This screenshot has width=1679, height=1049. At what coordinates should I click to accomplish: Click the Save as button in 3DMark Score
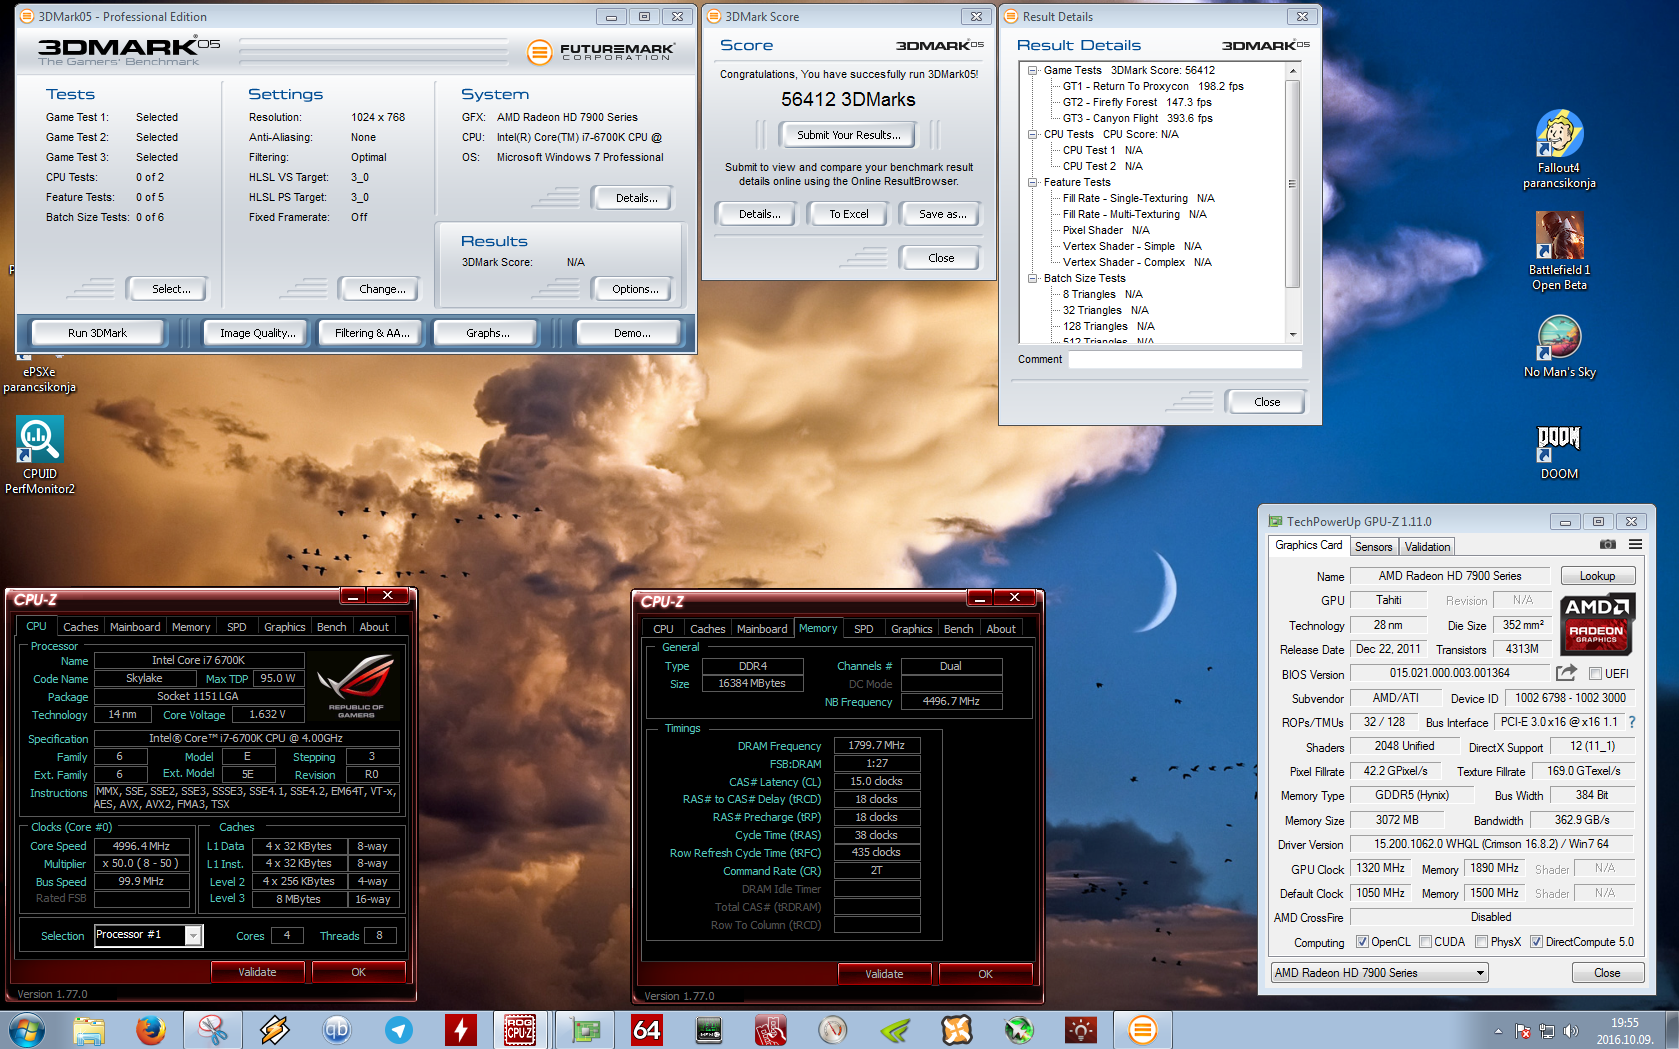tap(942, 214)
